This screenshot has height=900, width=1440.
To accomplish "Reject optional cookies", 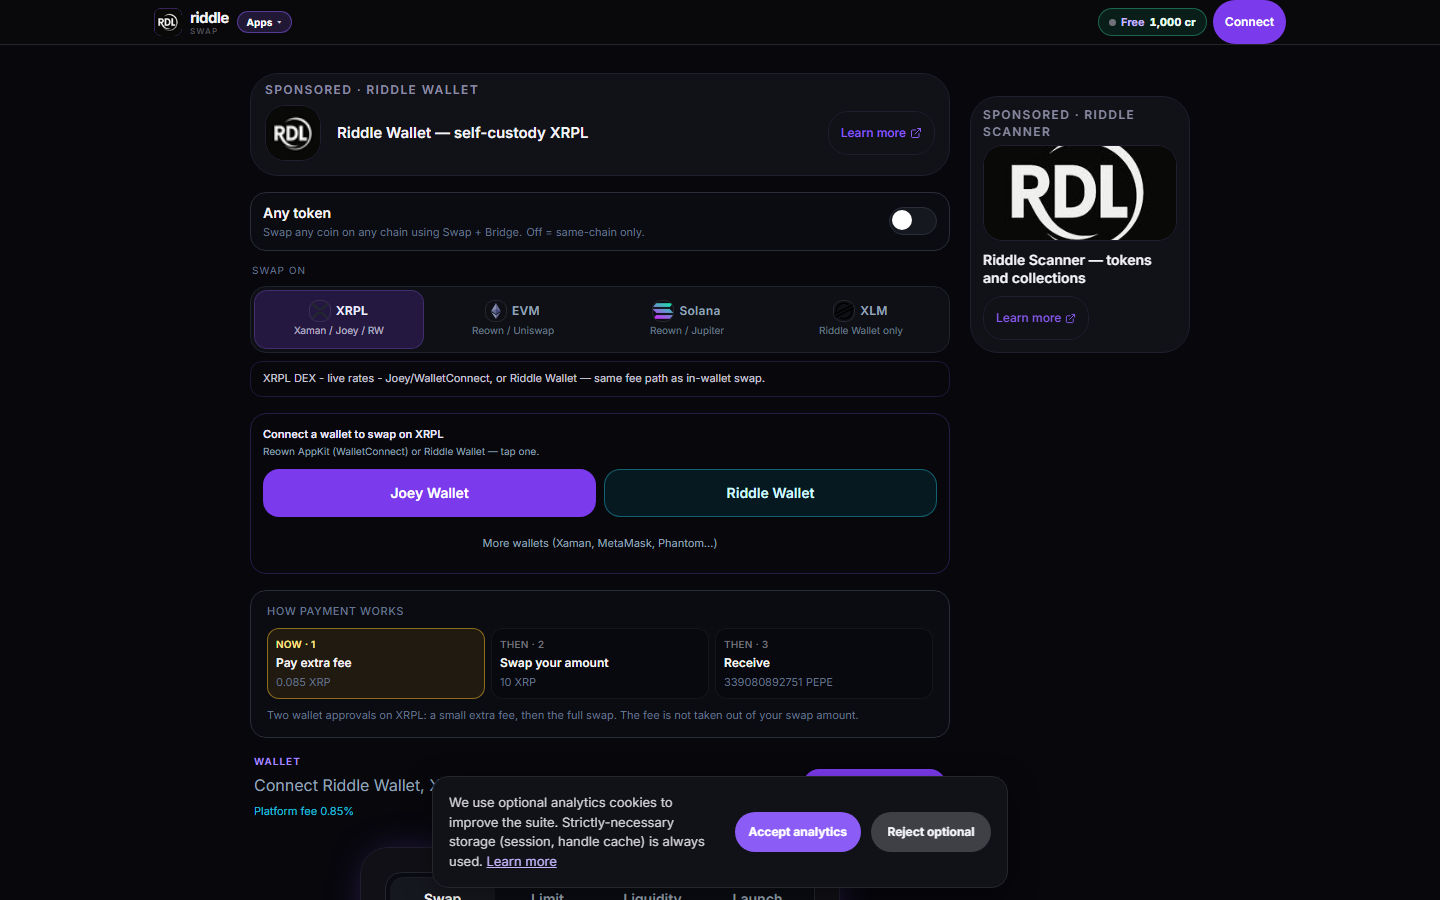I will coord(931,832).
